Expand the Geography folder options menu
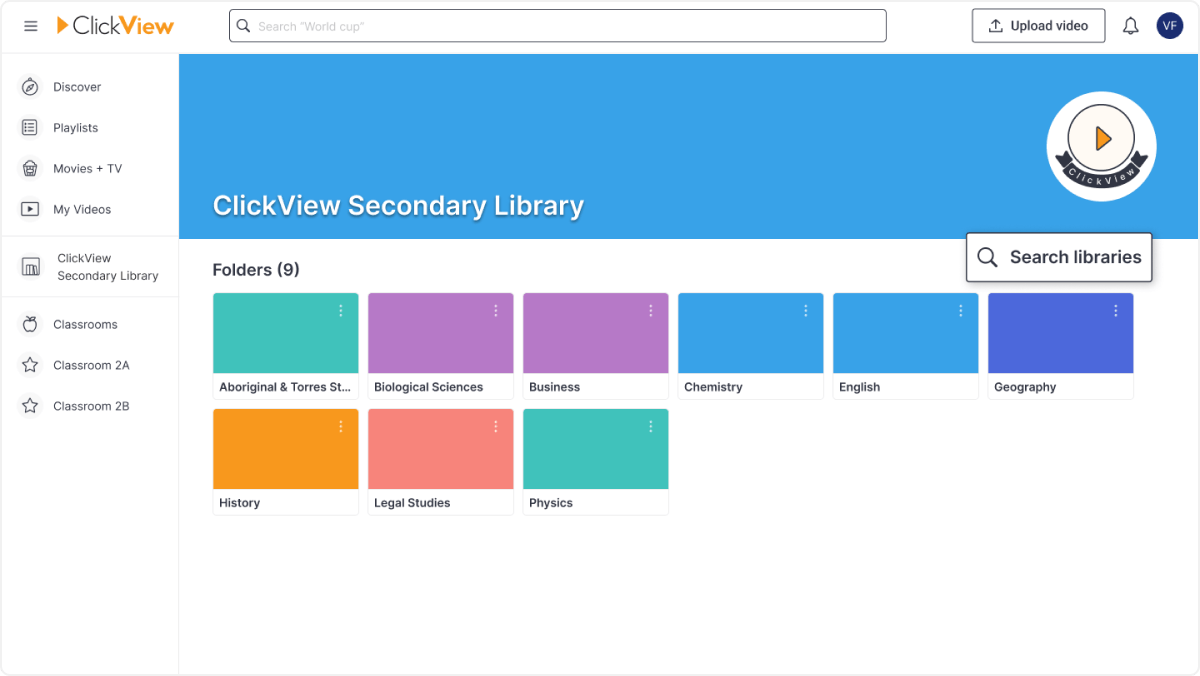Screen dimensions: 1200x676 pos(1115,311)
